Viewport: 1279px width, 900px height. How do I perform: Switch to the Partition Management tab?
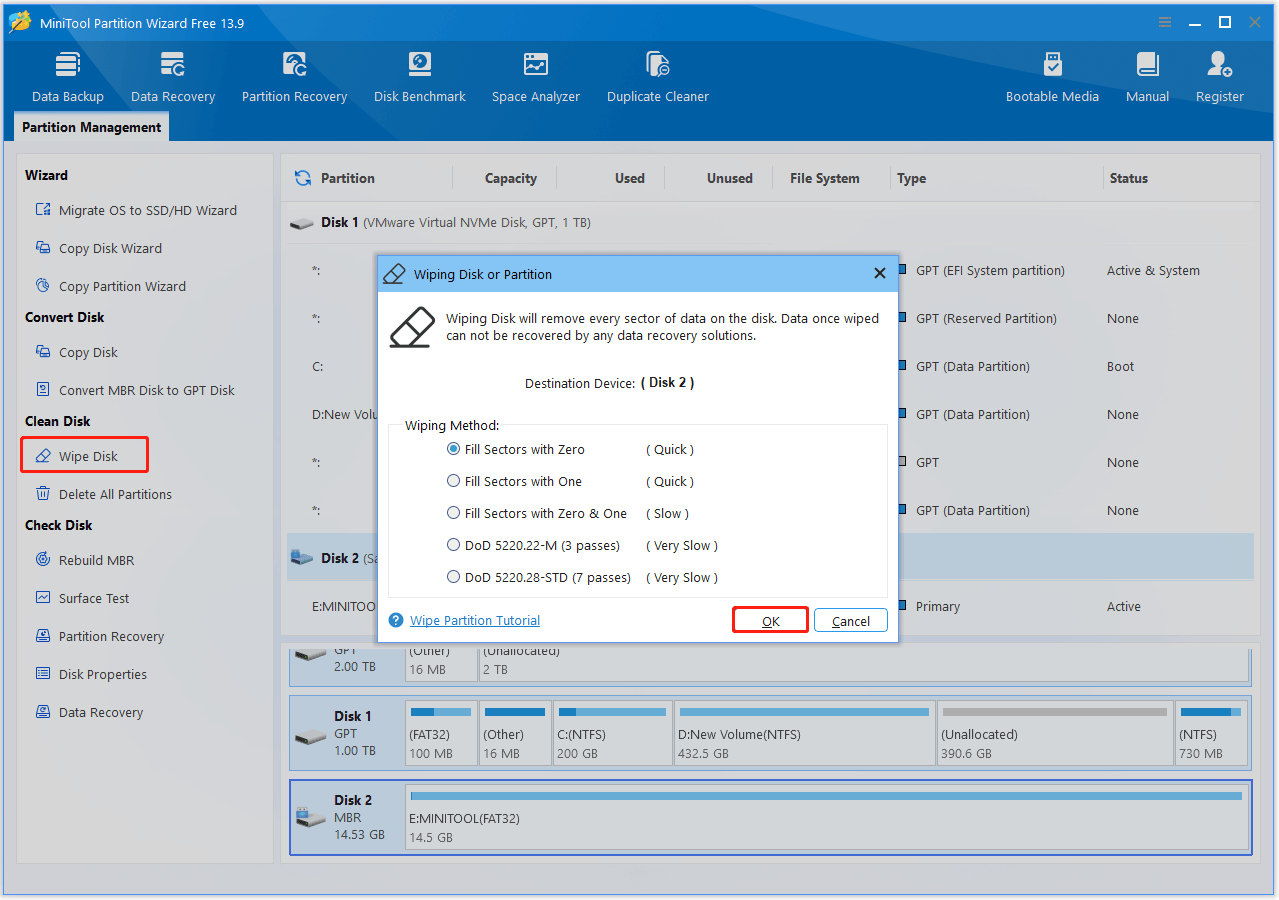[91, 127]
